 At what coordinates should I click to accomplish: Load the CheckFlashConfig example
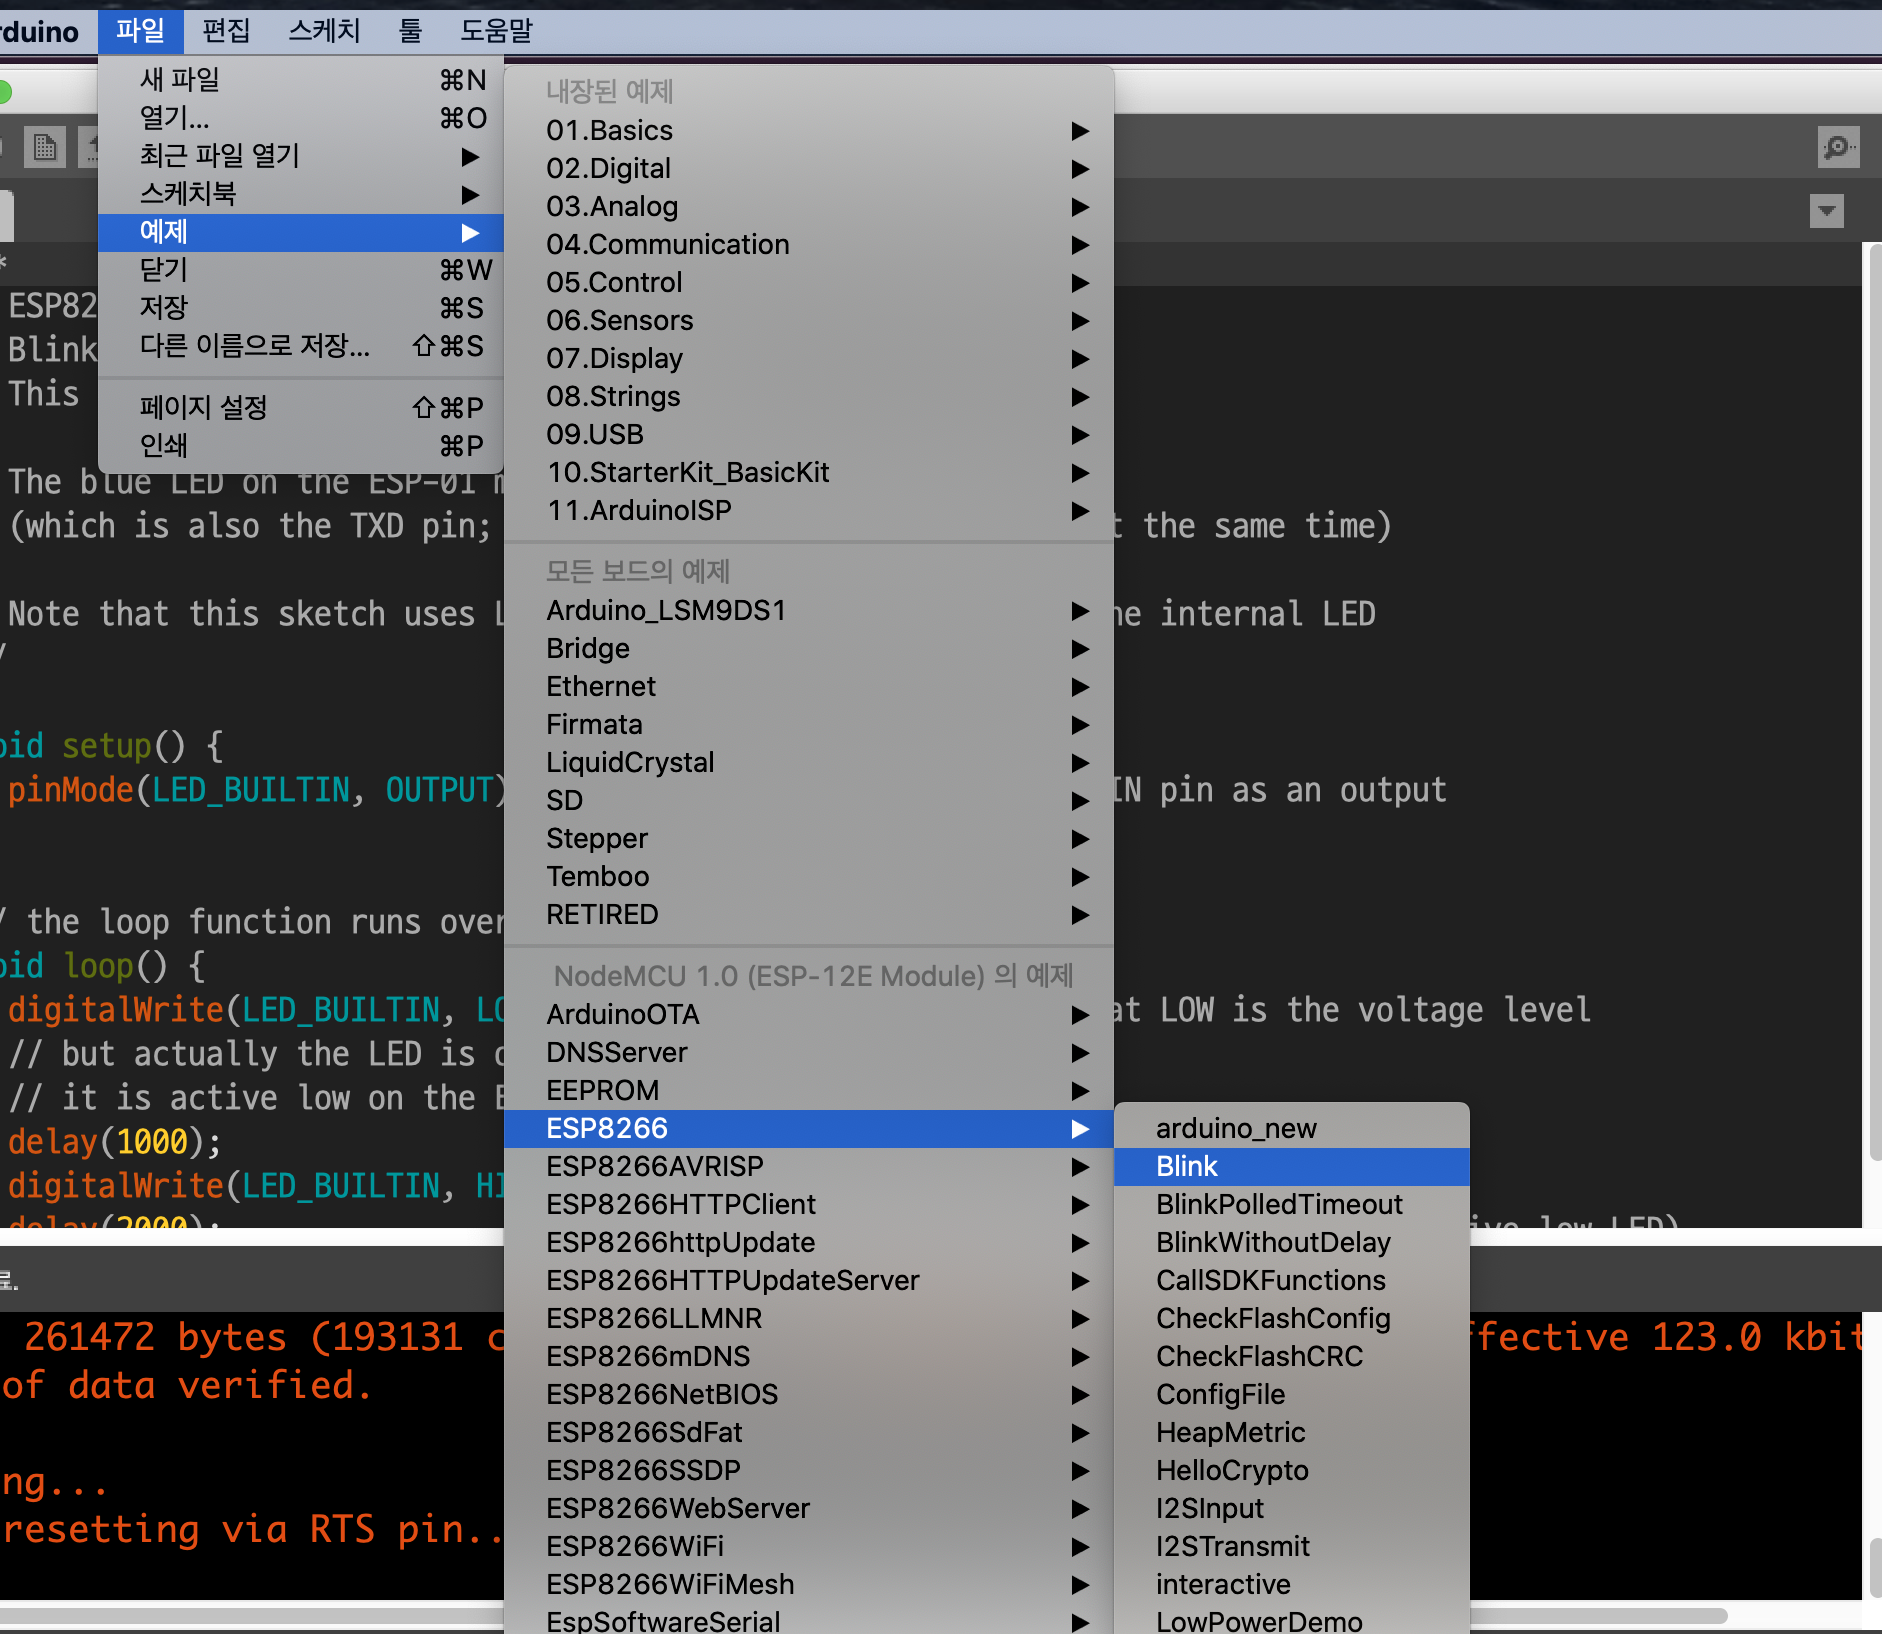coord(1292,1319)
